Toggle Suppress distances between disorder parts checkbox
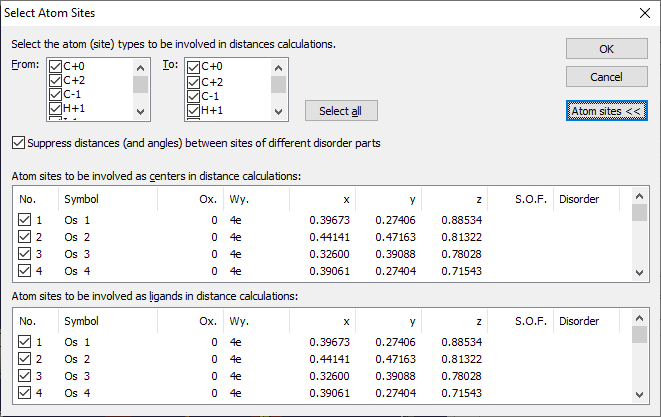The image size is (661, 417). (x=20, y=143)
